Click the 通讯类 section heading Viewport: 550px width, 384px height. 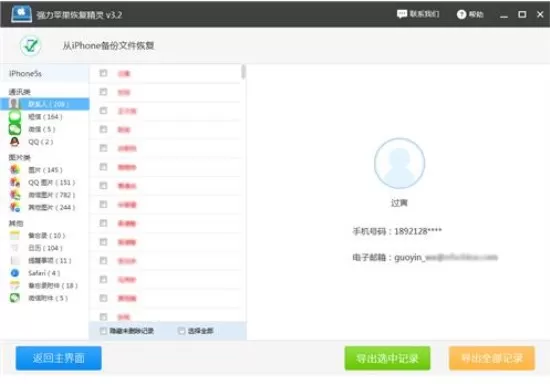pos(19,92)
